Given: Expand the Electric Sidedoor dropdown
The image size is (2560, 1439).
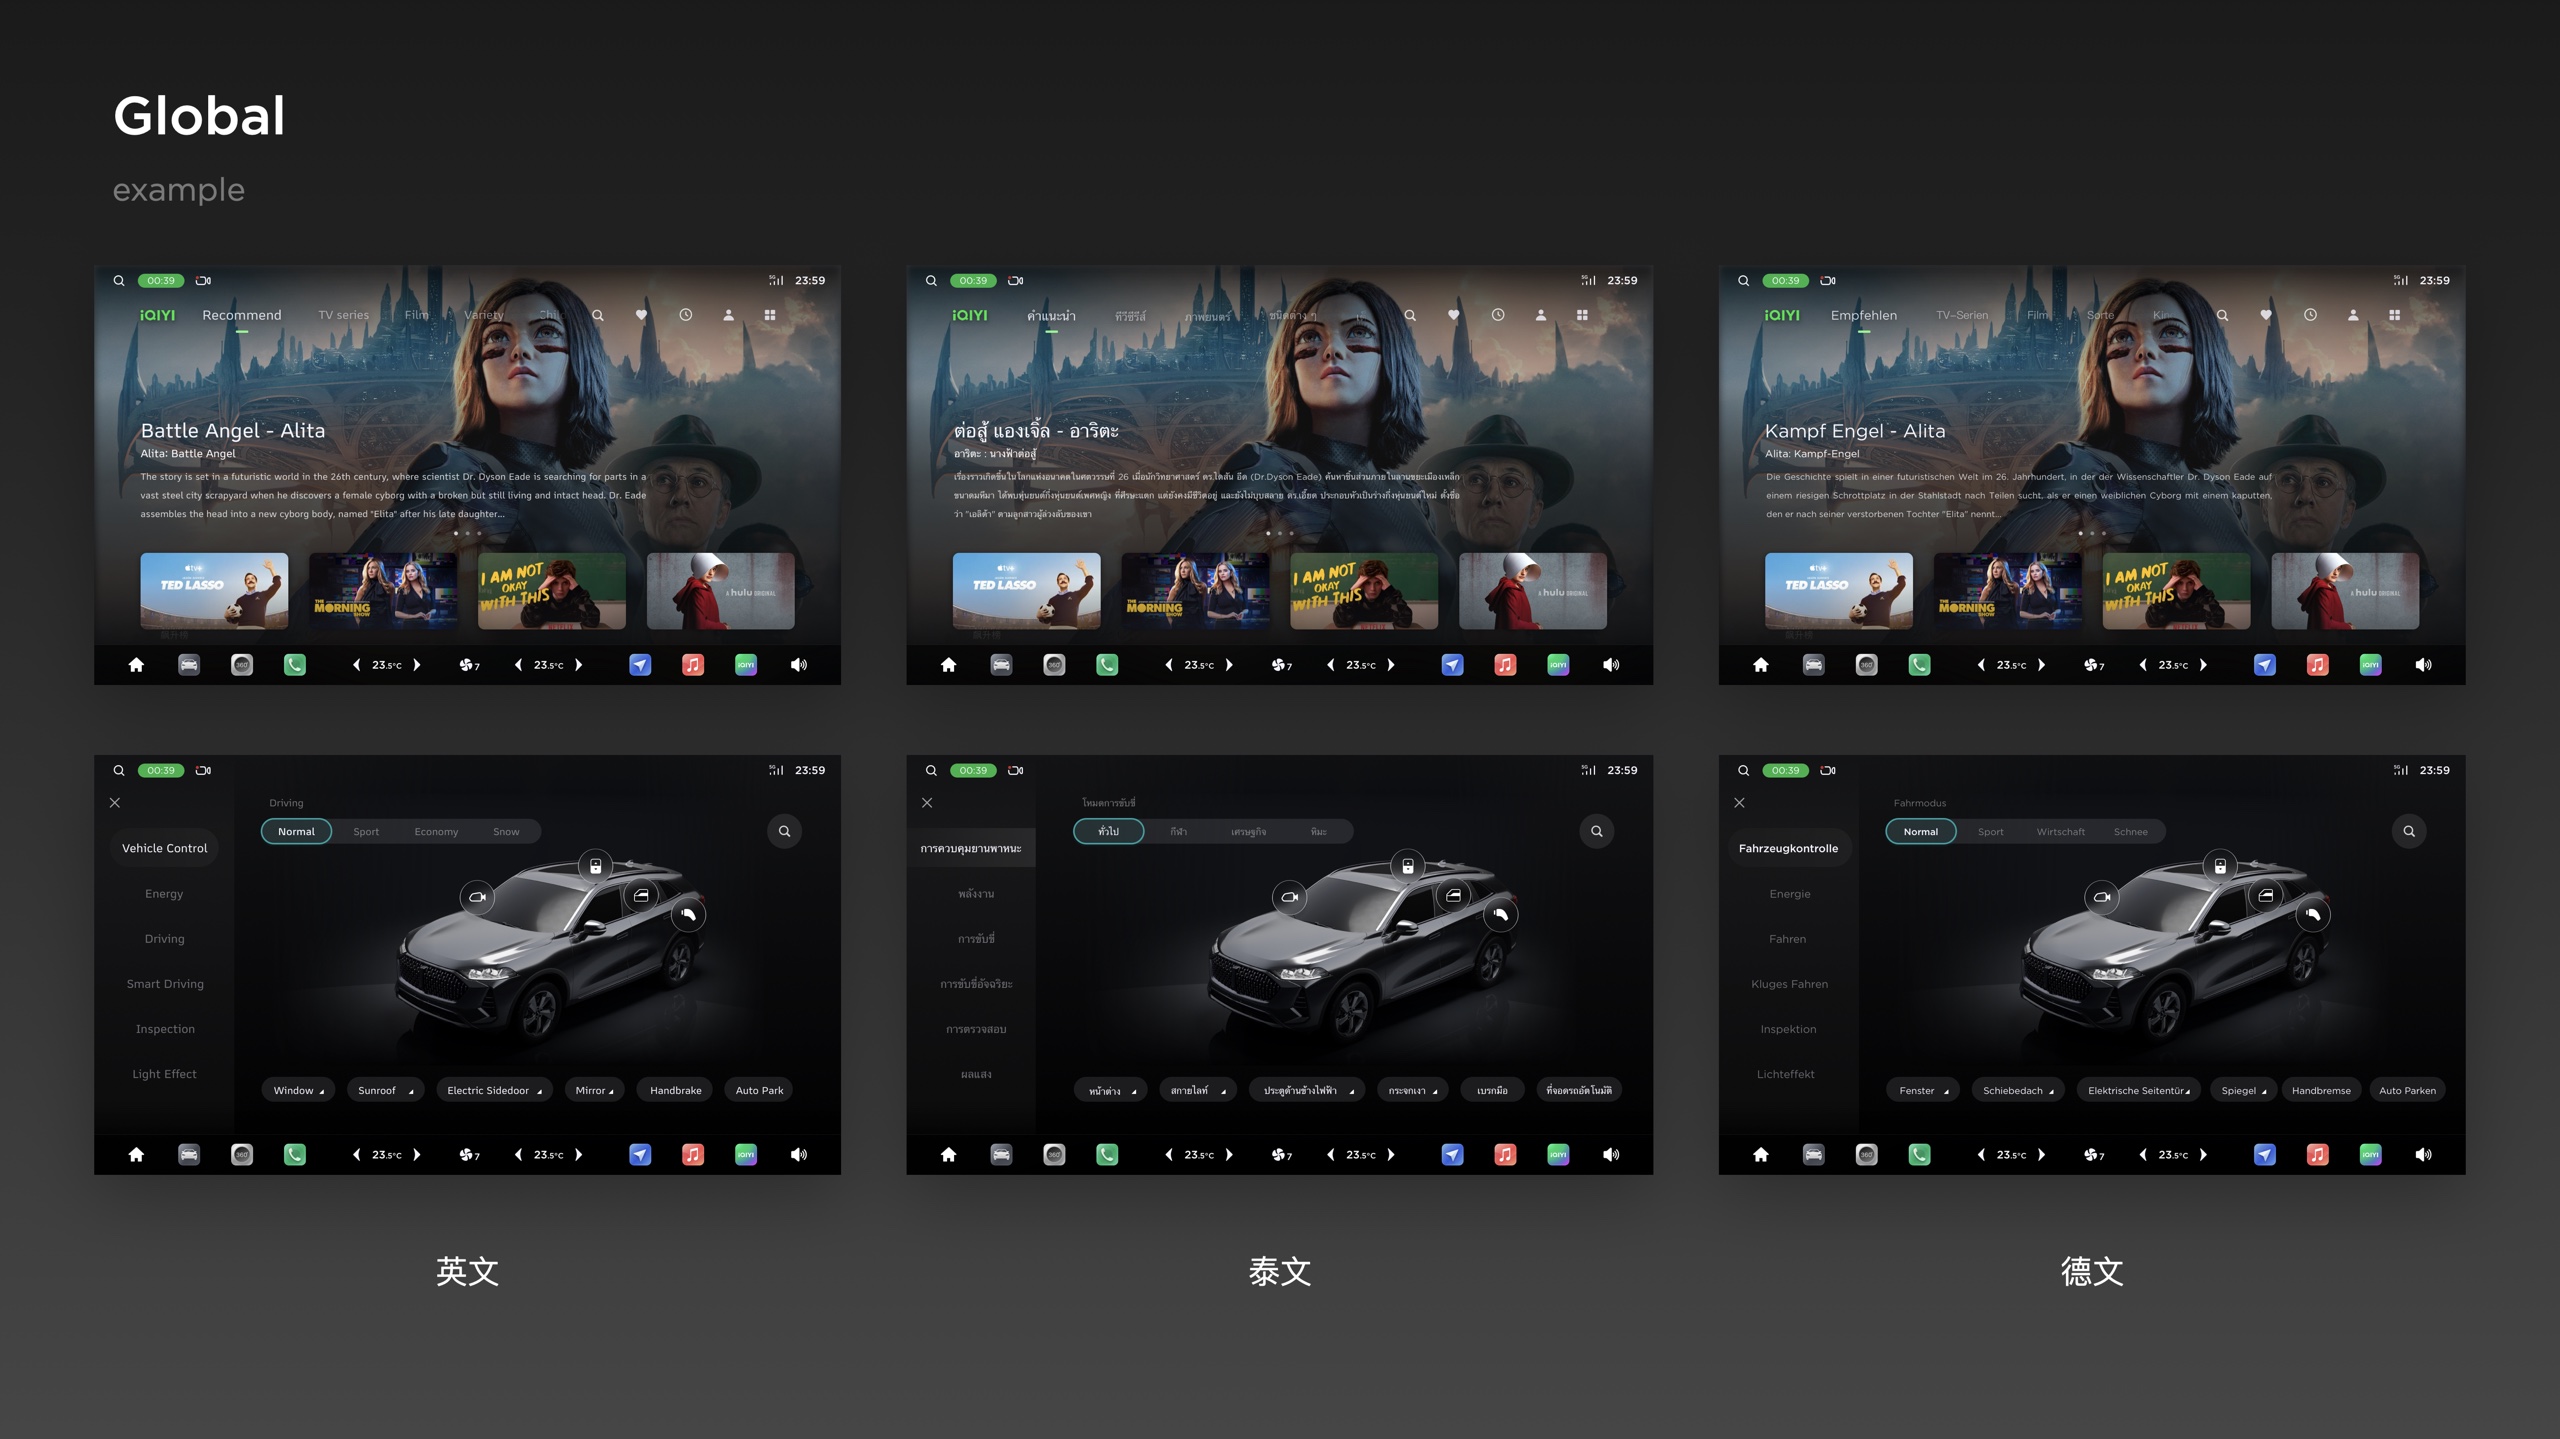Looking at the screenshot, I should coord(494,1090).
